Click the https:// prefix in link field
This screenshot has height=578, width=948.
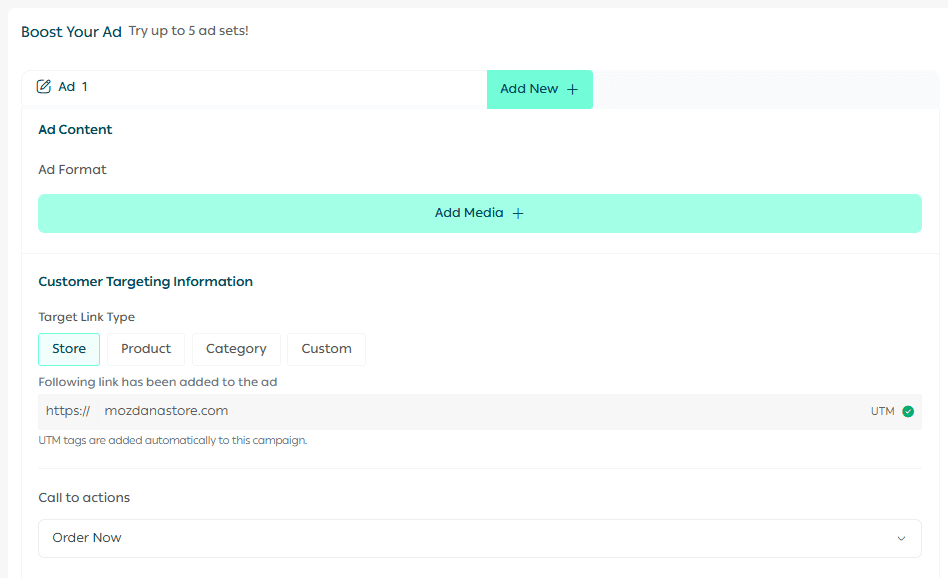[68, 411]
